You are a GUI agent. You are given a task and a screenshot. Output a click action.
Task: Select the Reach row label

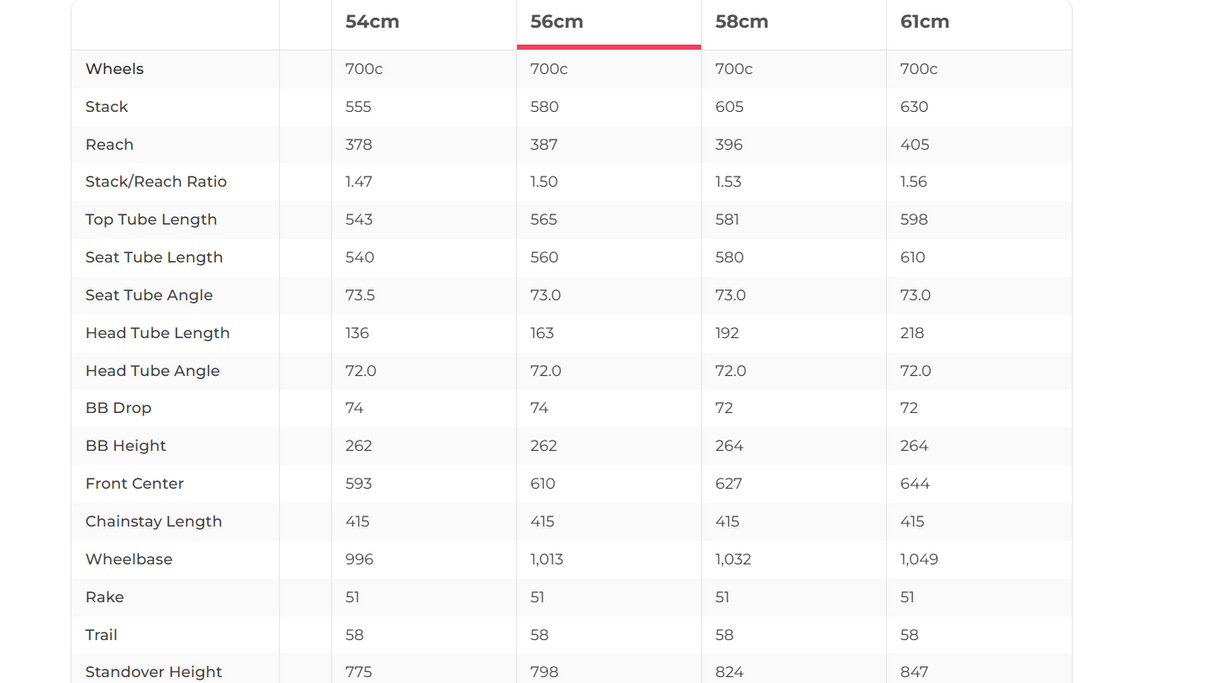pos(109,144)
